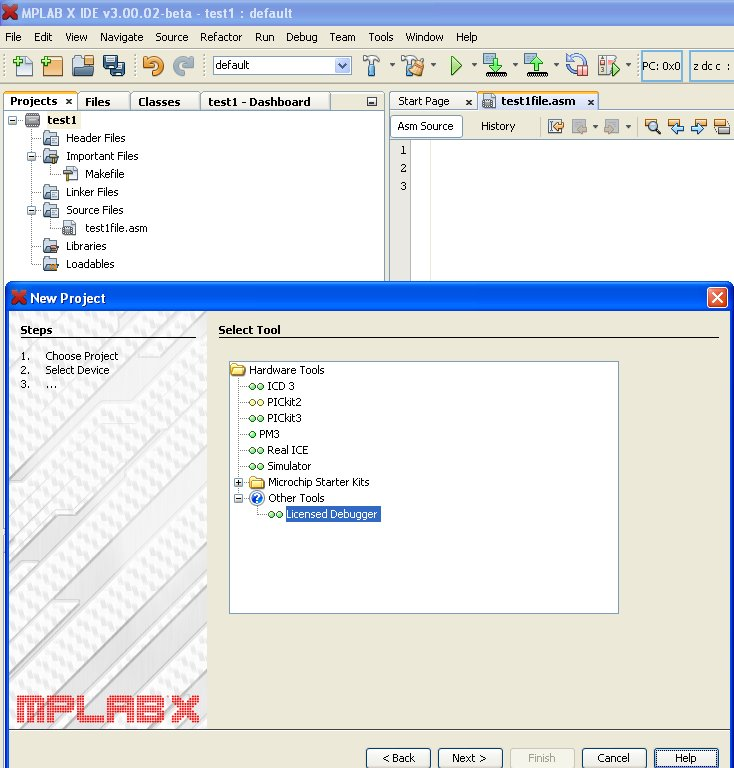
Task: Click the Undo toolbar icon
Action: tap(153, 65)
